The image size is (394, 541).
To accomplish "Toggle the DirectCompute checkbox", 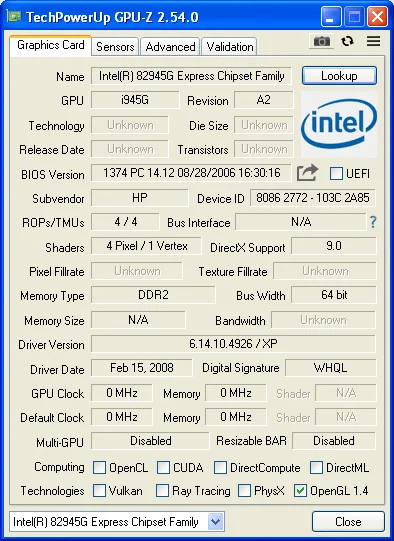I will pyautogui.click(x=220, y=468).
